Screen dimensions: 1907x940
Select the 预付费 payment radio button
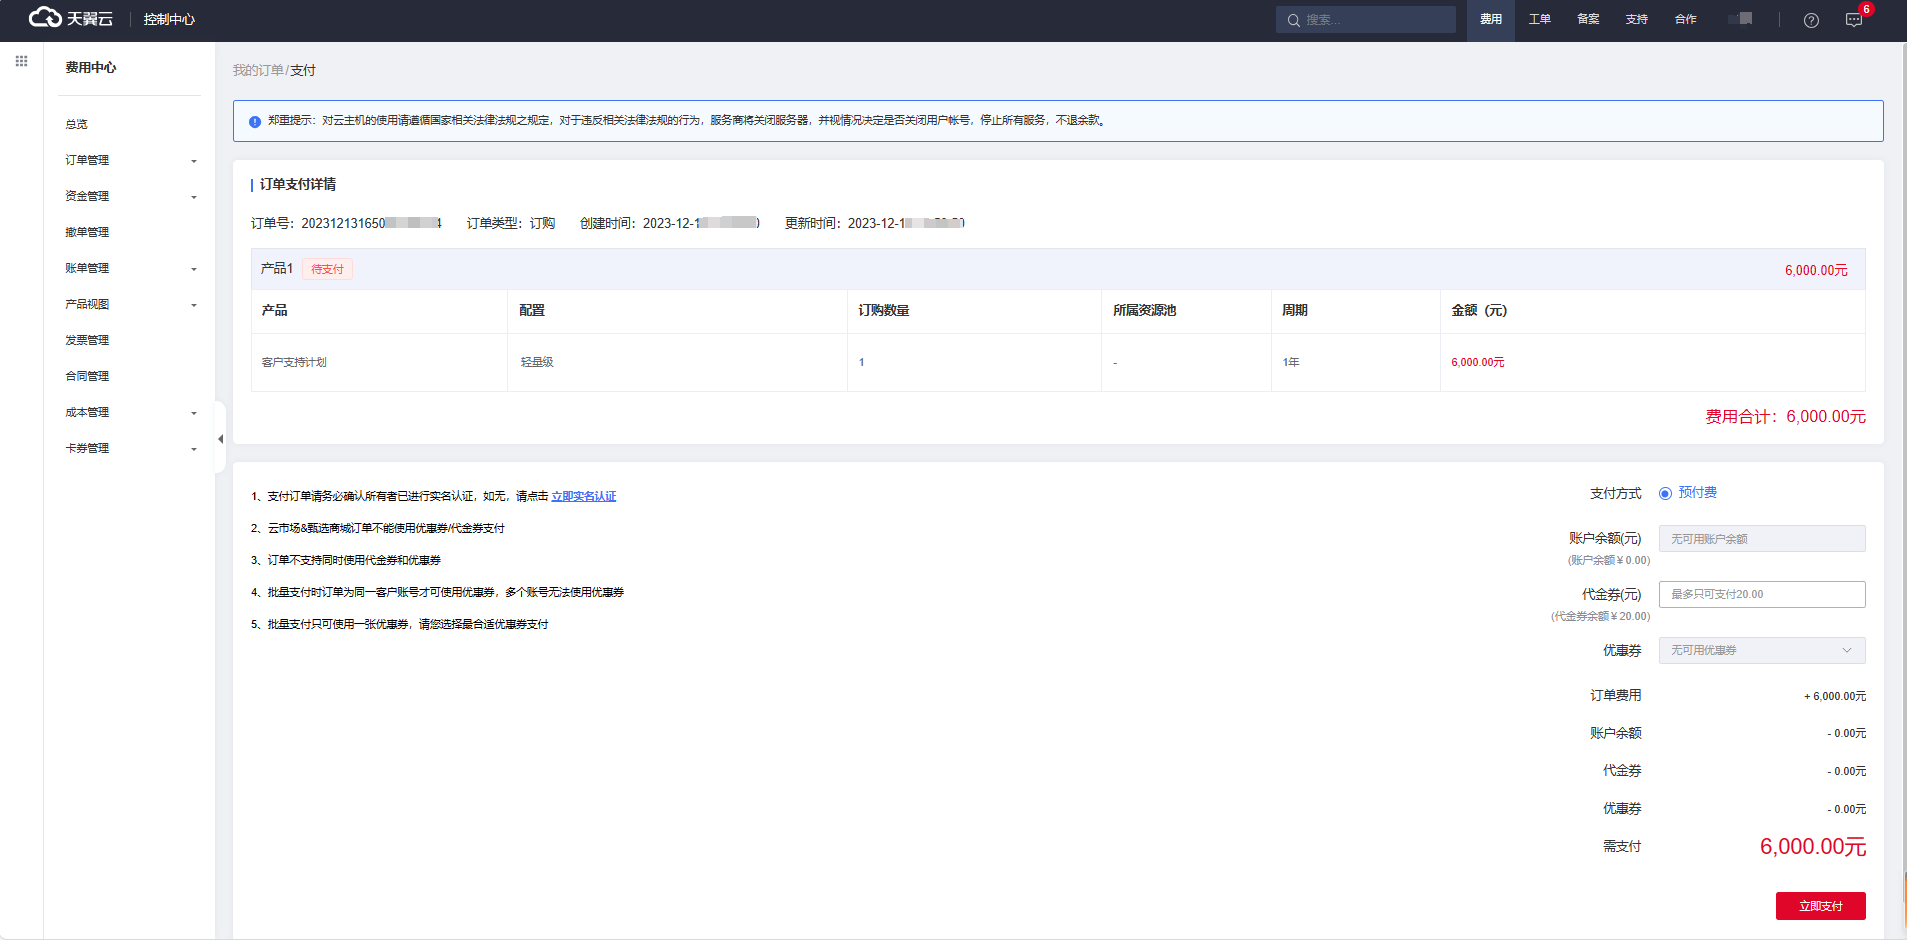click(x=1665, y=493)
